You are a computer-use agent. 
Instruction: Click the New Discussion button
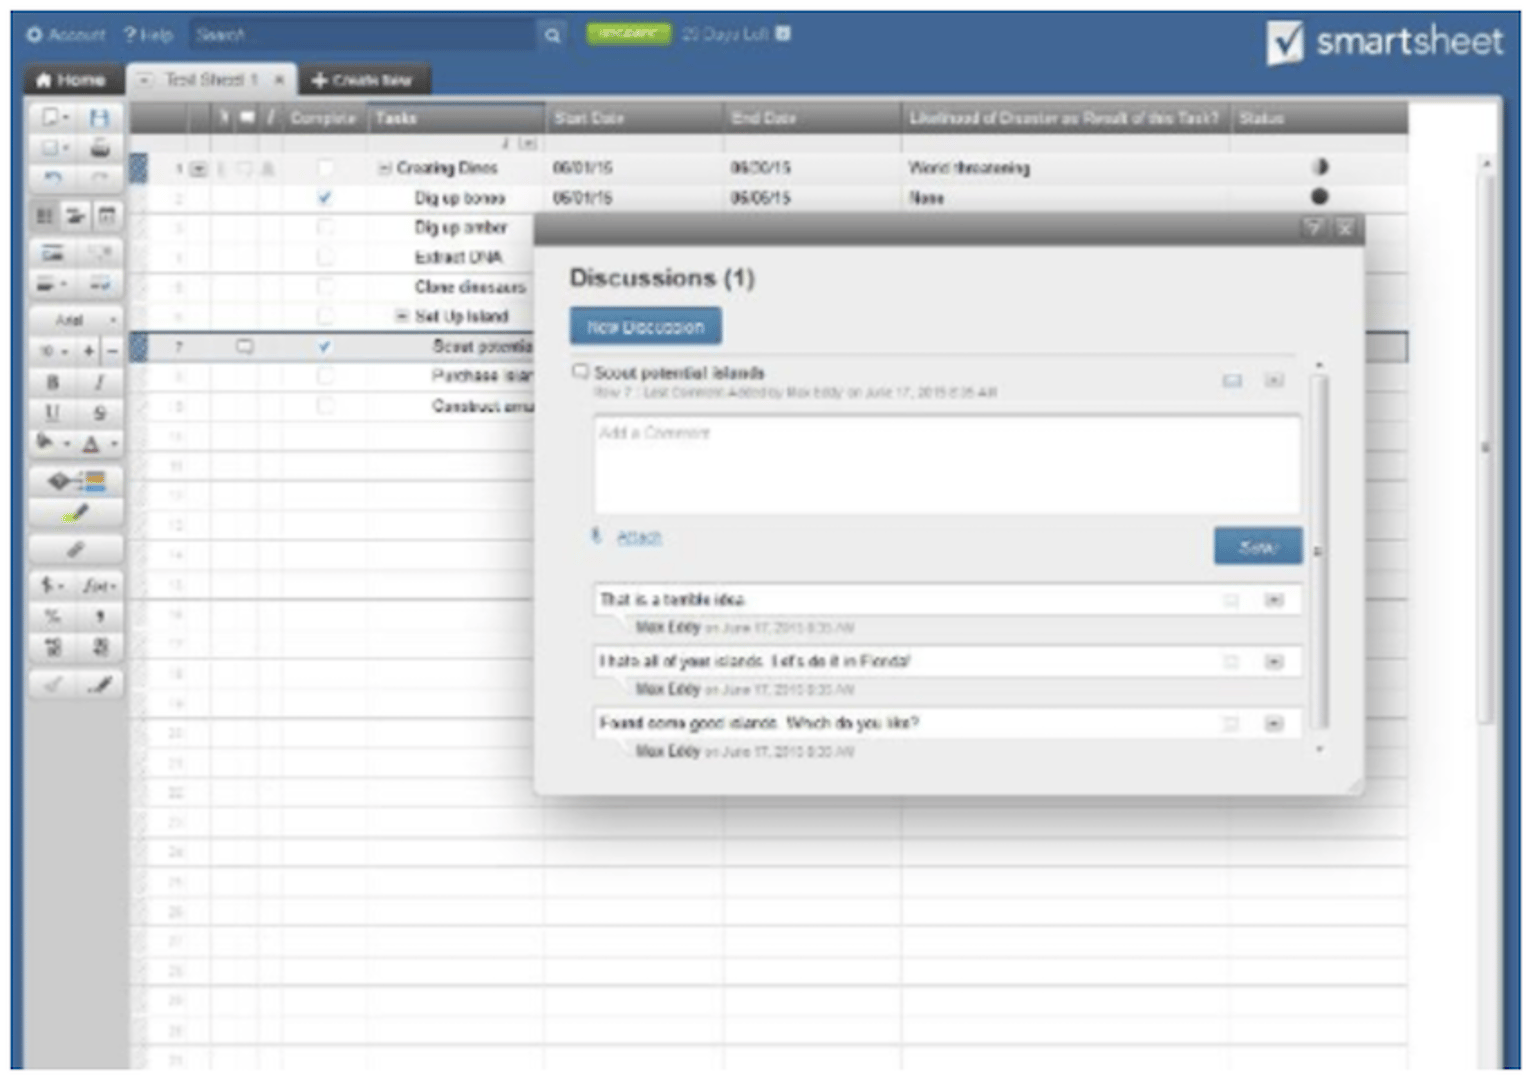click(x=646, y=325)
